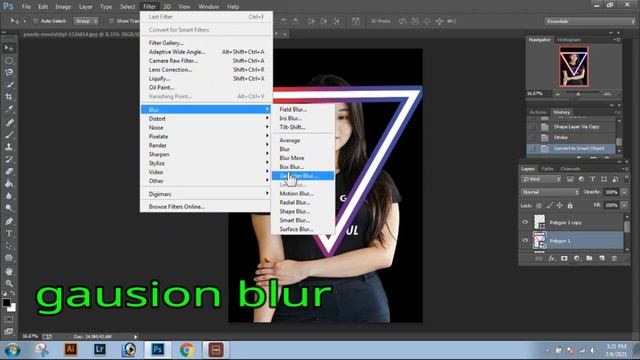640x360 pixels.
Task: Select the Zoom tool in toolbox
Action: coord(9,283)
